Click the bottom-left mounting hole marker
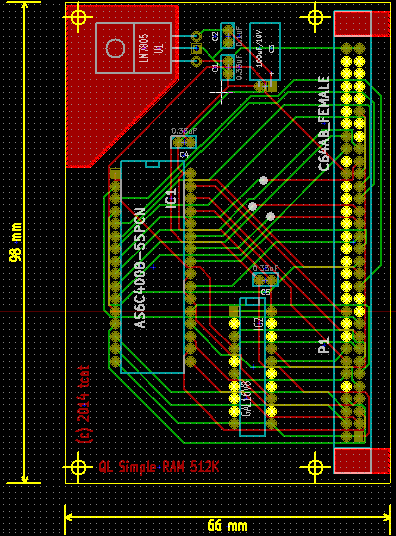 (x=78, y=467)
